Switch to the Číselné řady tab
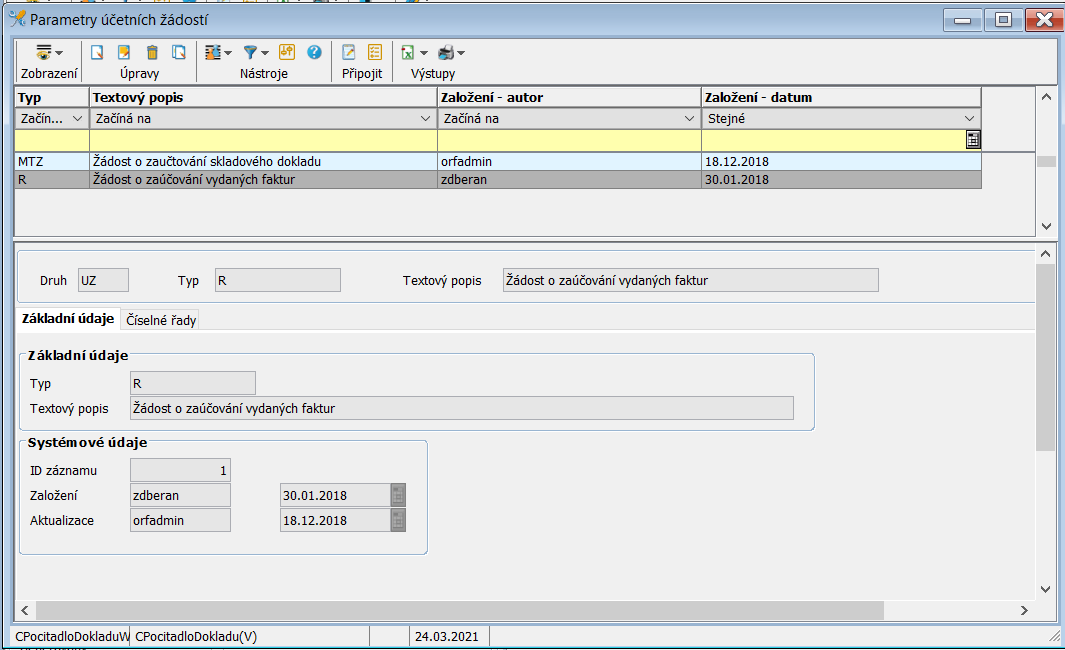The width and height of the screenshot is (1065, 650). pos(161,319)
